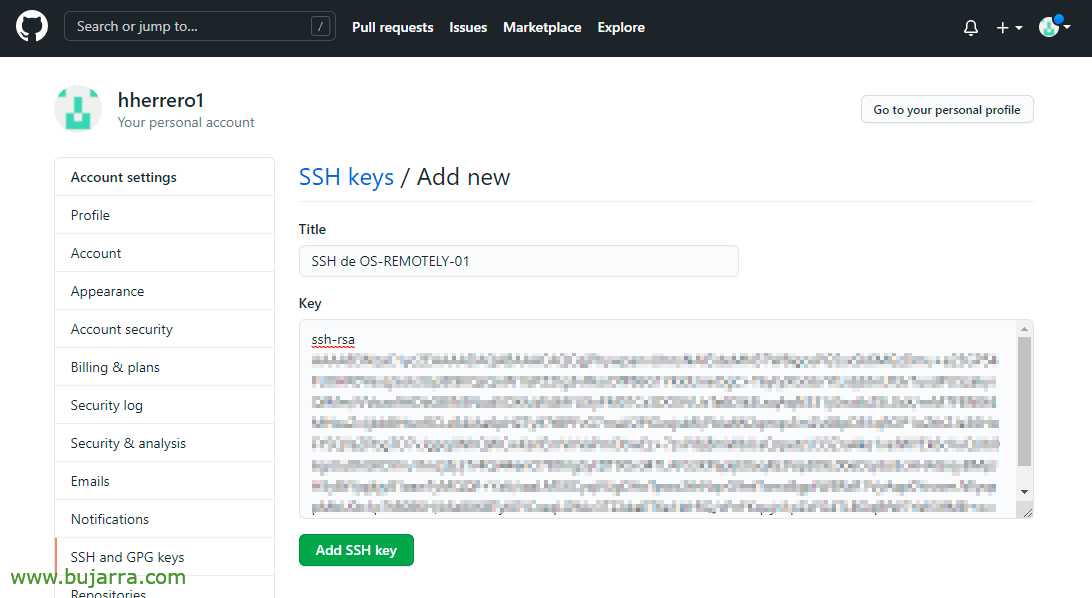Open Pull requests in top navigation
Image resolution: width=1092 pixels, height=598 pixels.
click(x=393, y=27)
